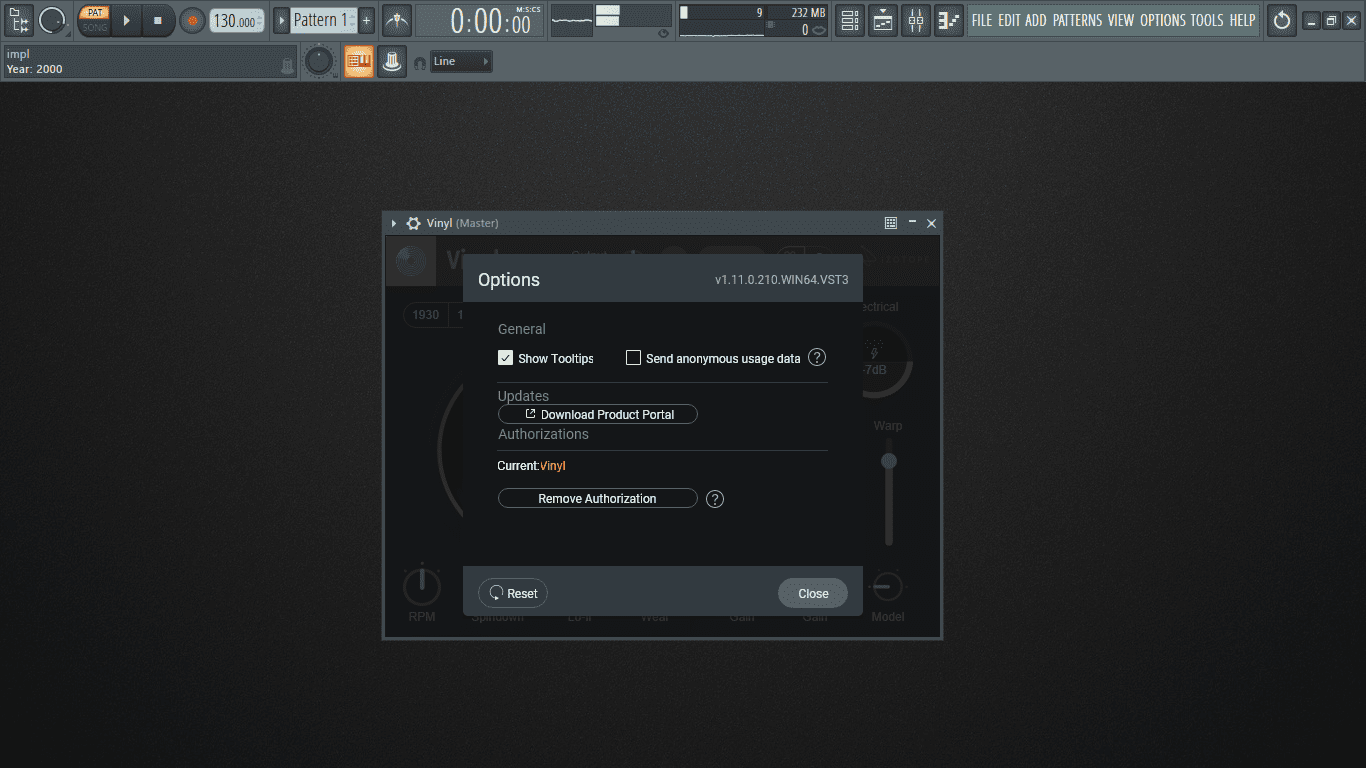The height and width of the screenshot is (768, 1366).
Task: Close the Options dialog
Action: pos(813,593)
